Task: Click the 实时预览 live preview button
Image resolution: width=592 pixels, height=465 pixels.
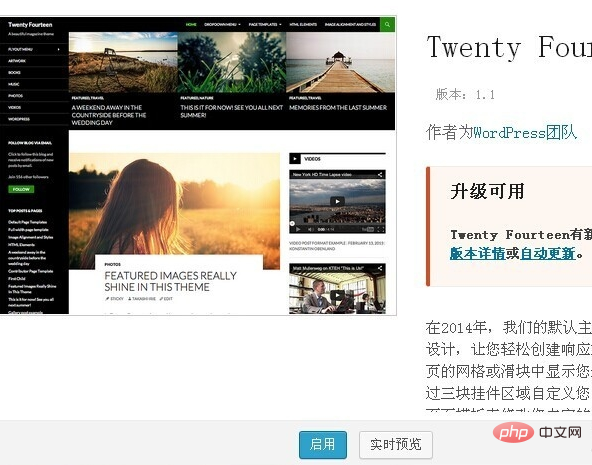Action: point(396,445)
